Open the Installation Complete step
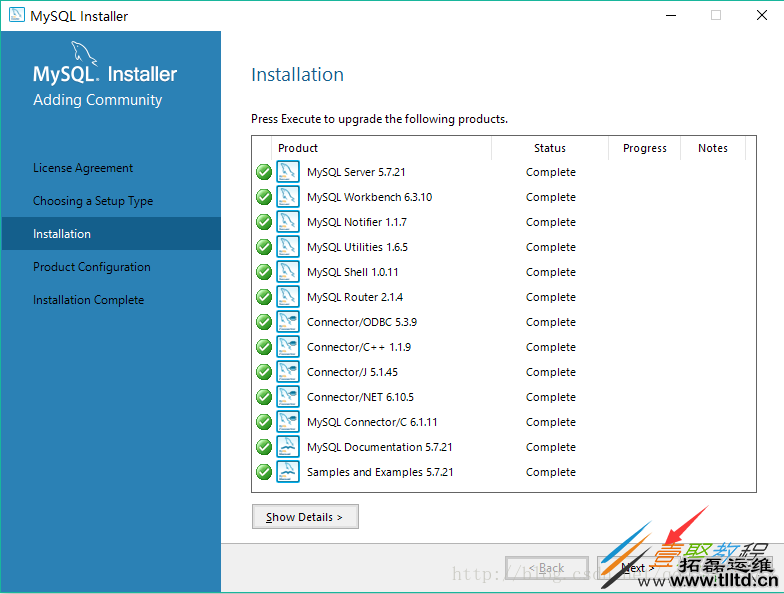 (88, 300)
